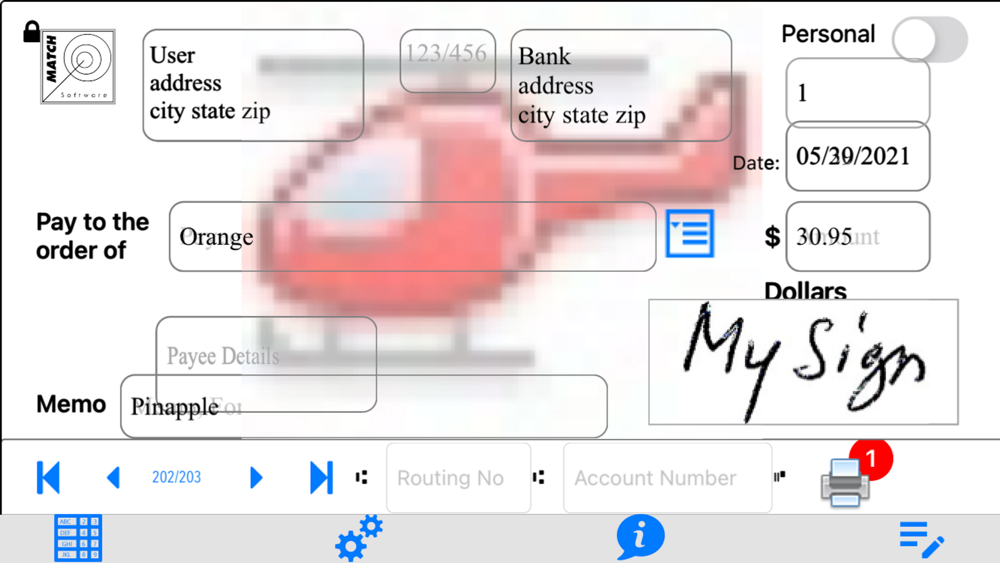Image resolution: width=1000 pixels, height=563 pixels.
Task: Click the MICR symbol before Account Number
Action: coord(539,477)
